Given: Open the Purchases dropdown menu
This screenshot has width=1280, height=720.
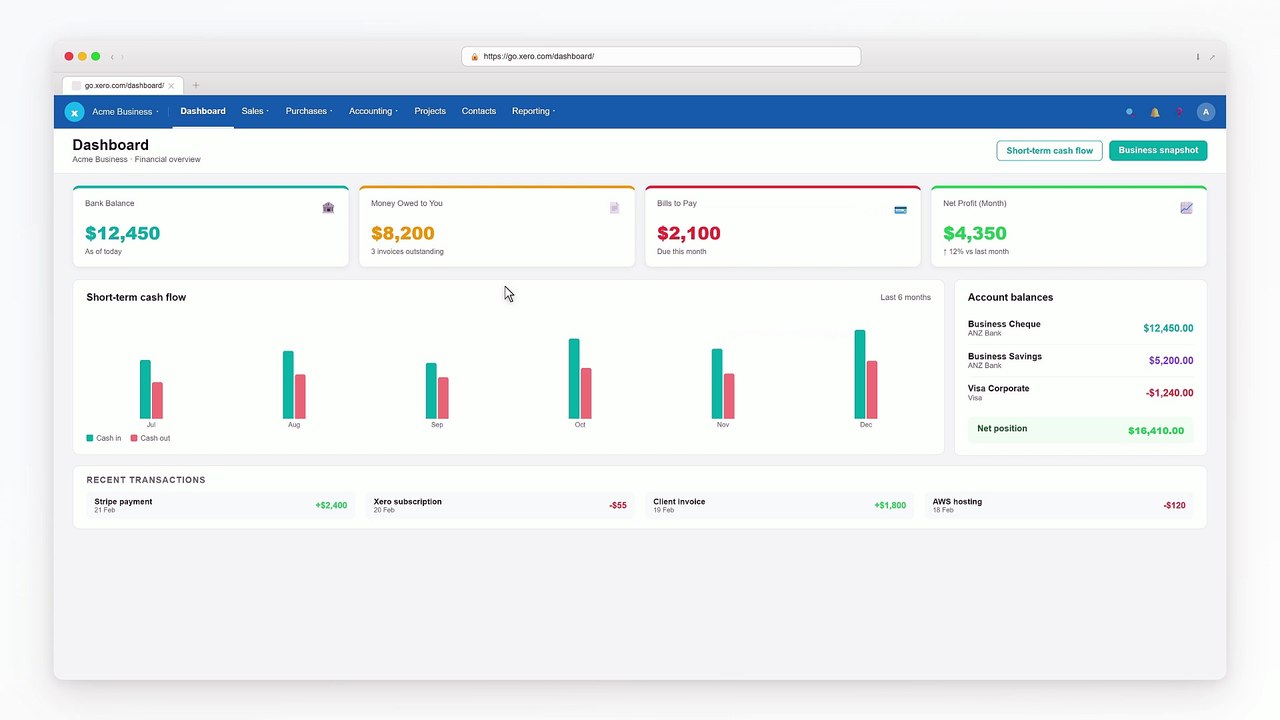Looking at the screenshot, I should [x=309, y=111].
